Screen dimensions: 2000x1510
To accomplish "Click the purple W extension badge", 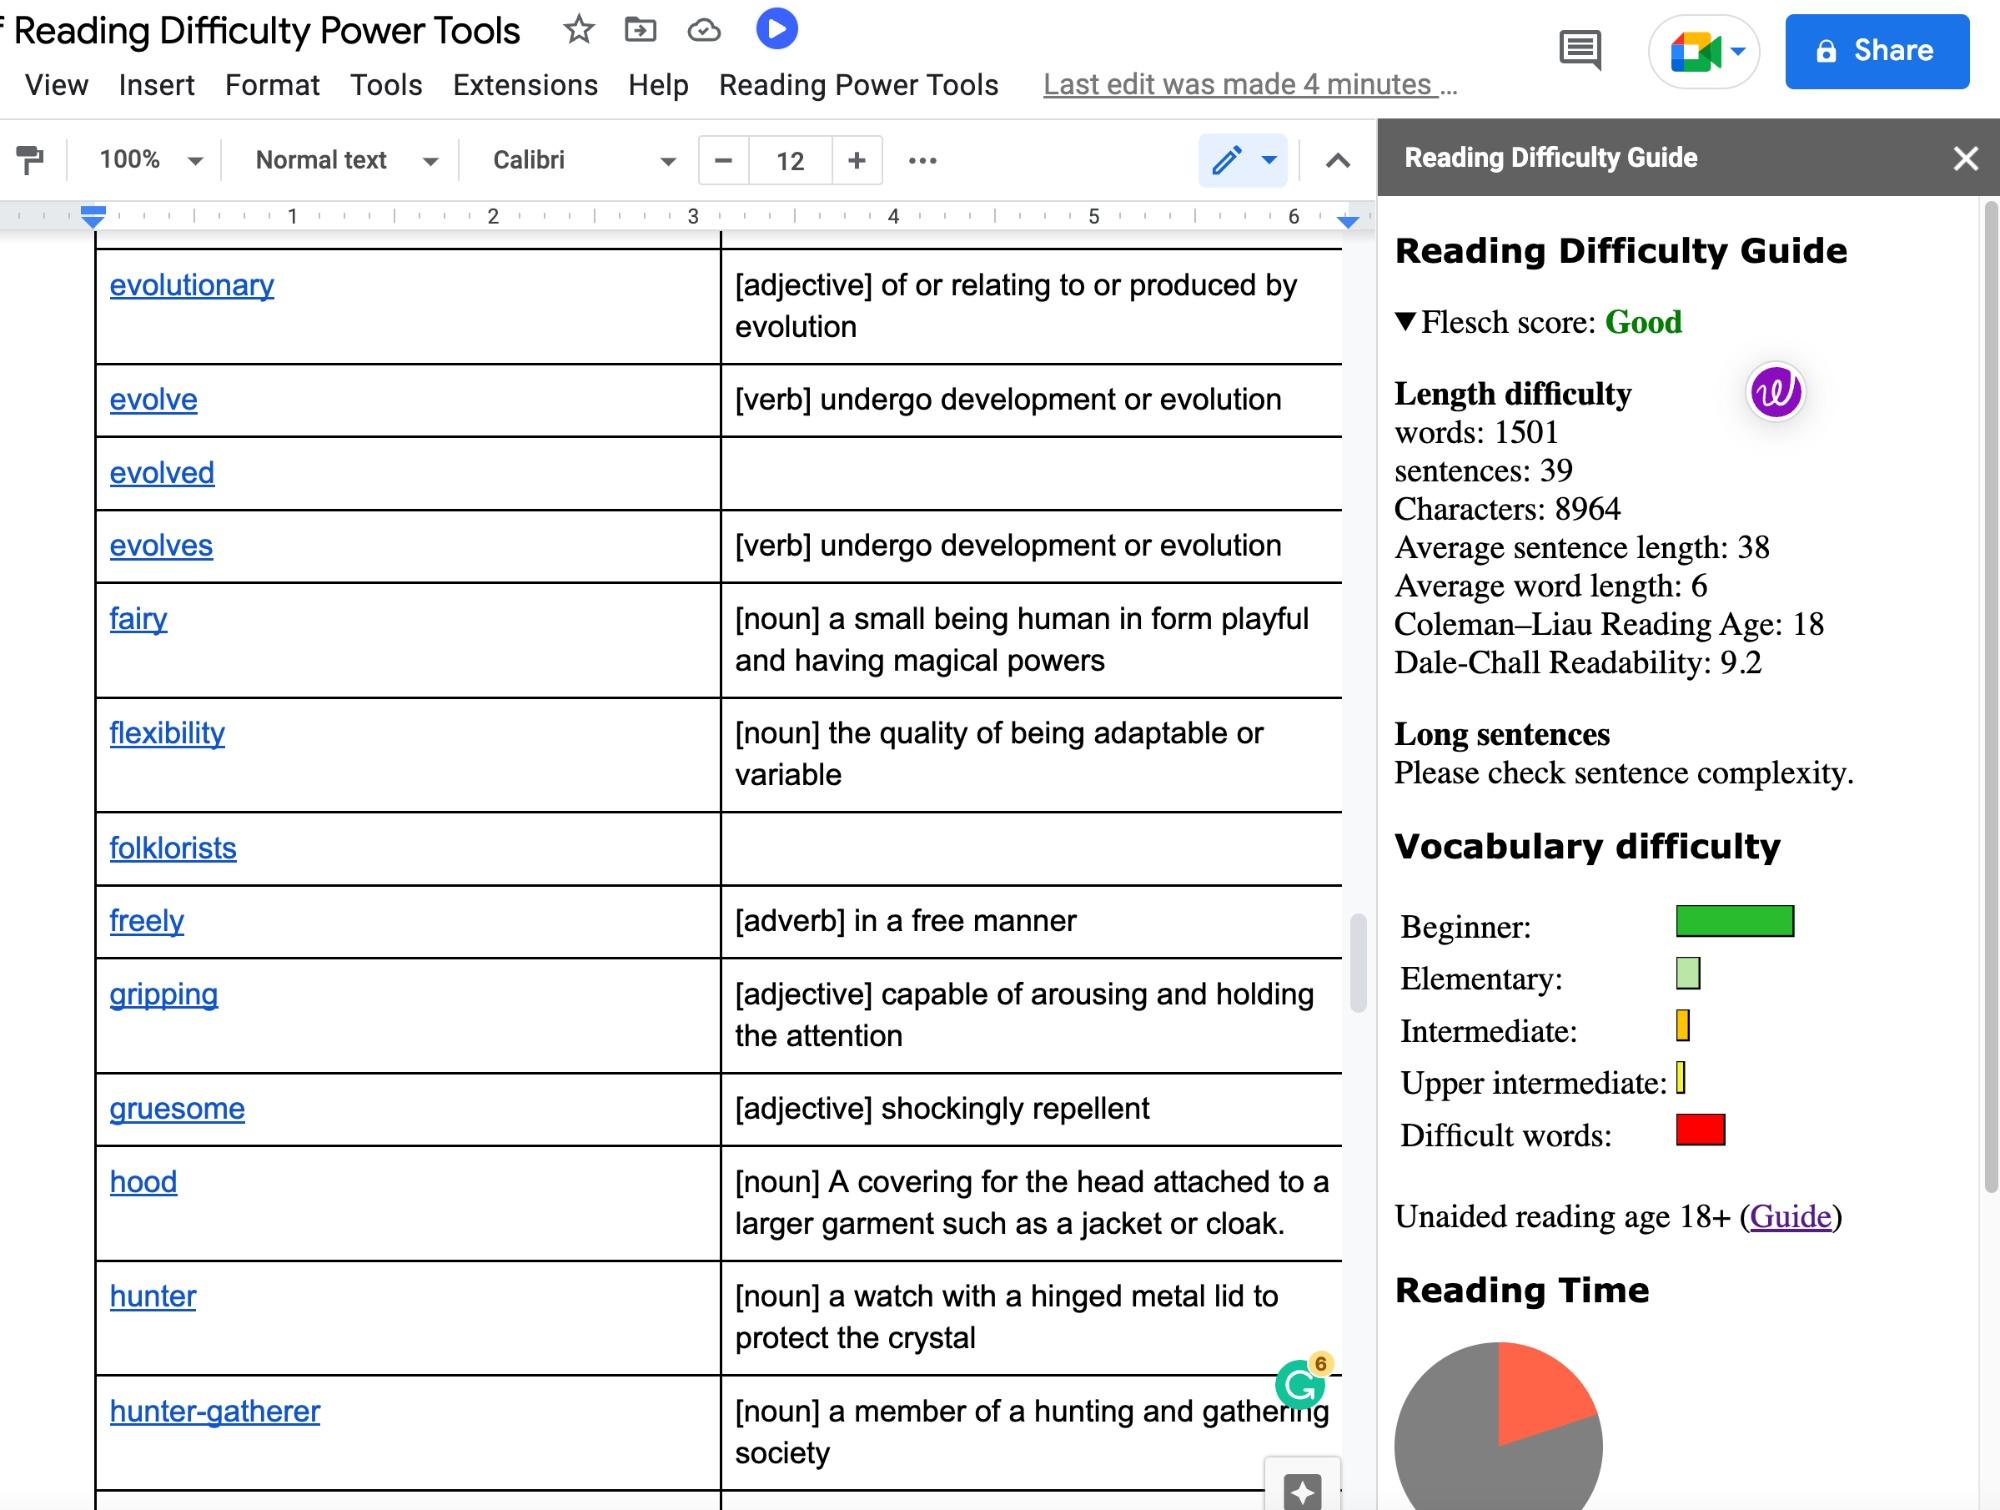I will tap(1775, 391).
